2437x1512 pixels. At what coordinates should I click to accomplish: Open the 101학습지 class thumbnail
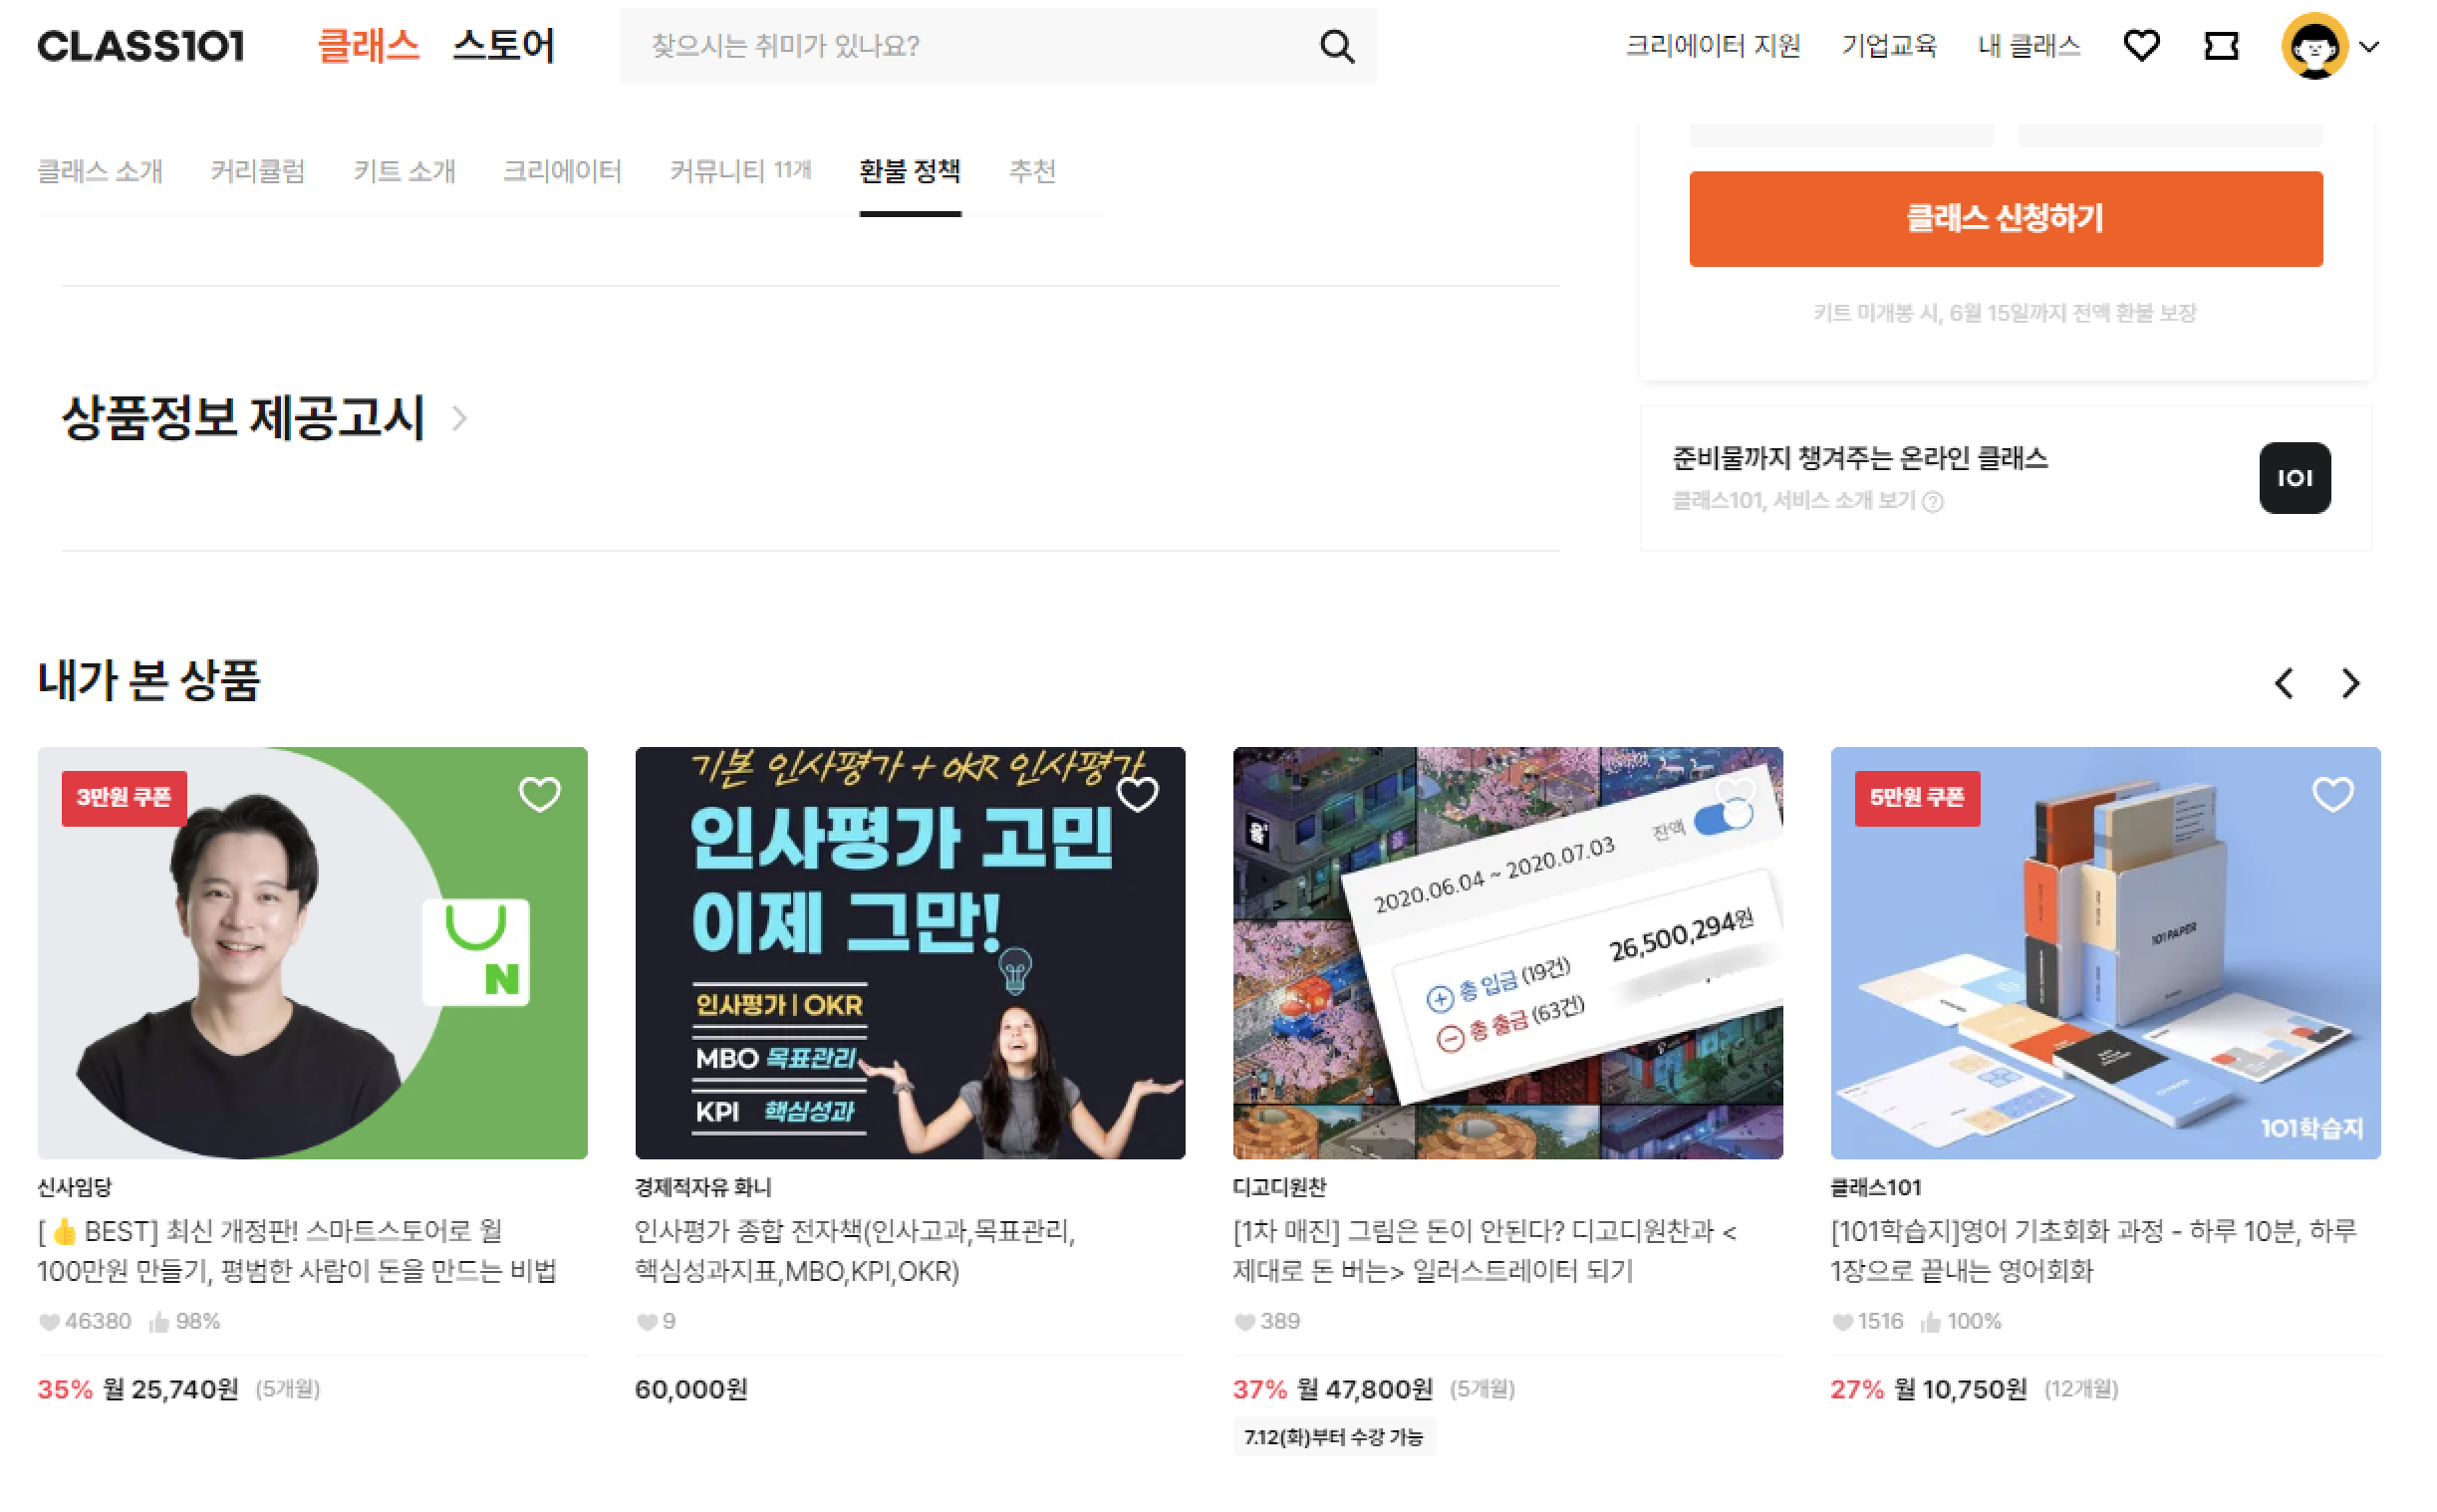(x=2104, y=952)
